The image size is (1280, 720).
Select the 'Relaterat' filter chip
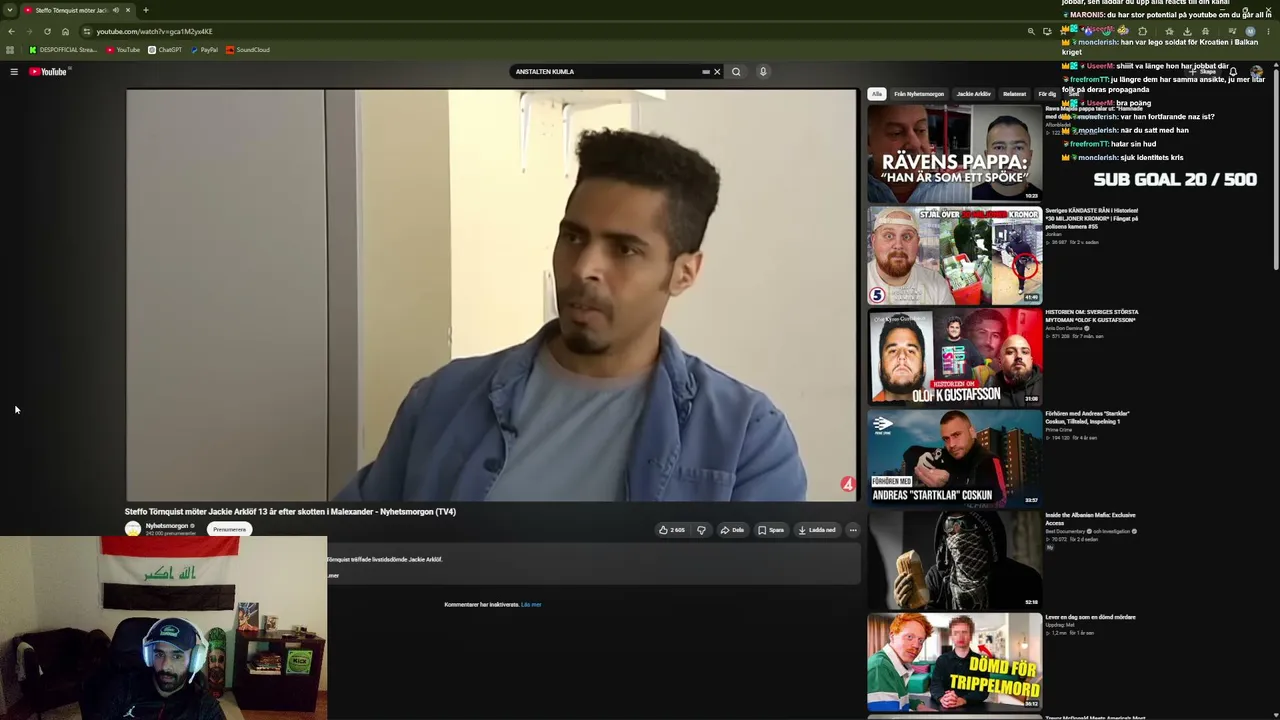(x=1015, y=94)
